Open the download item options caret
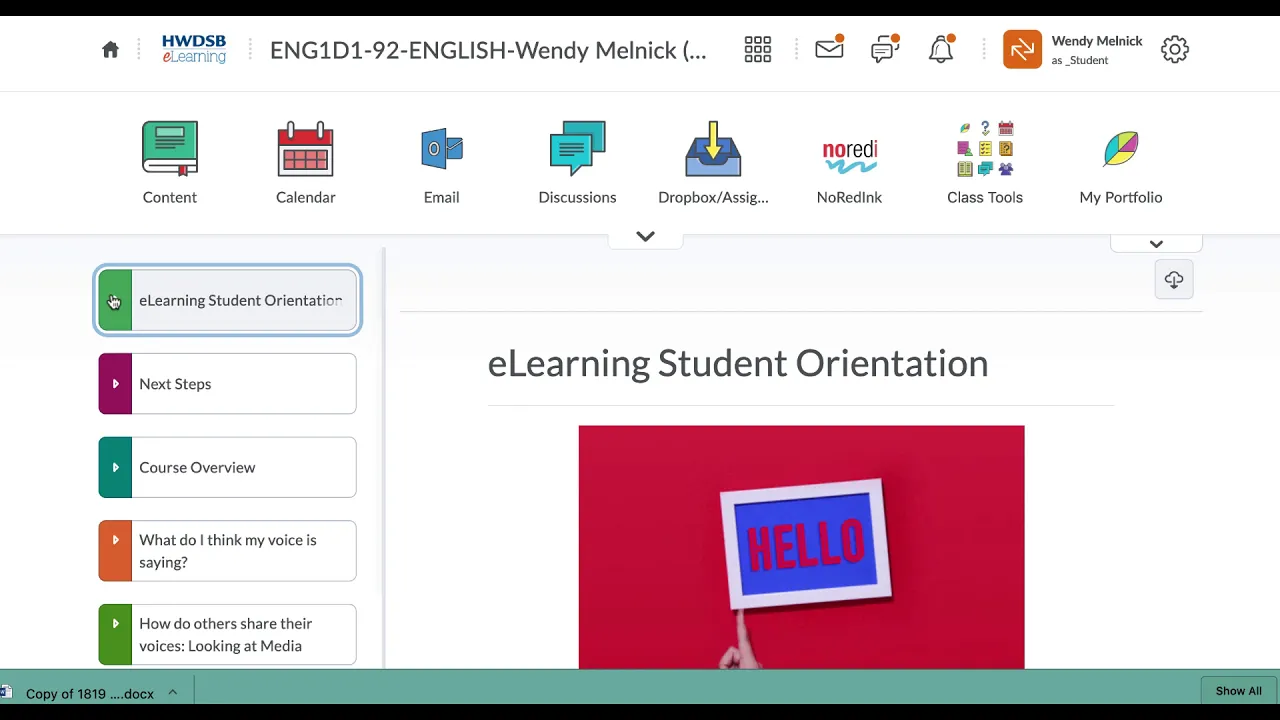The height and width of the screenshot is (720, 1280). [172, 692]
